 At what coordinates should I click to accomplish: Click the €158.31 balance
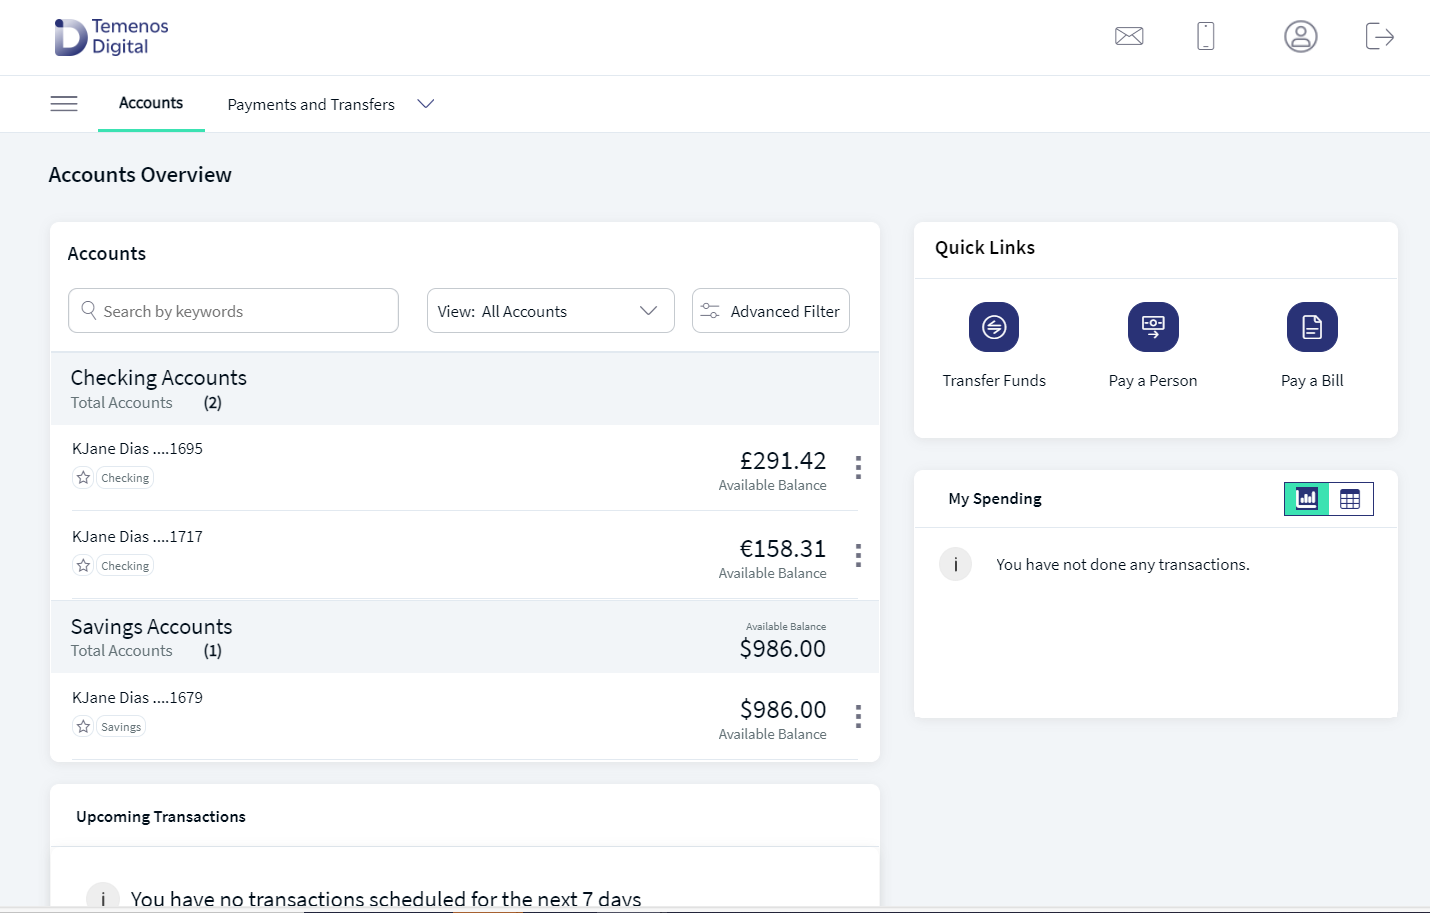pyautogui.click(x=783, y=549)
